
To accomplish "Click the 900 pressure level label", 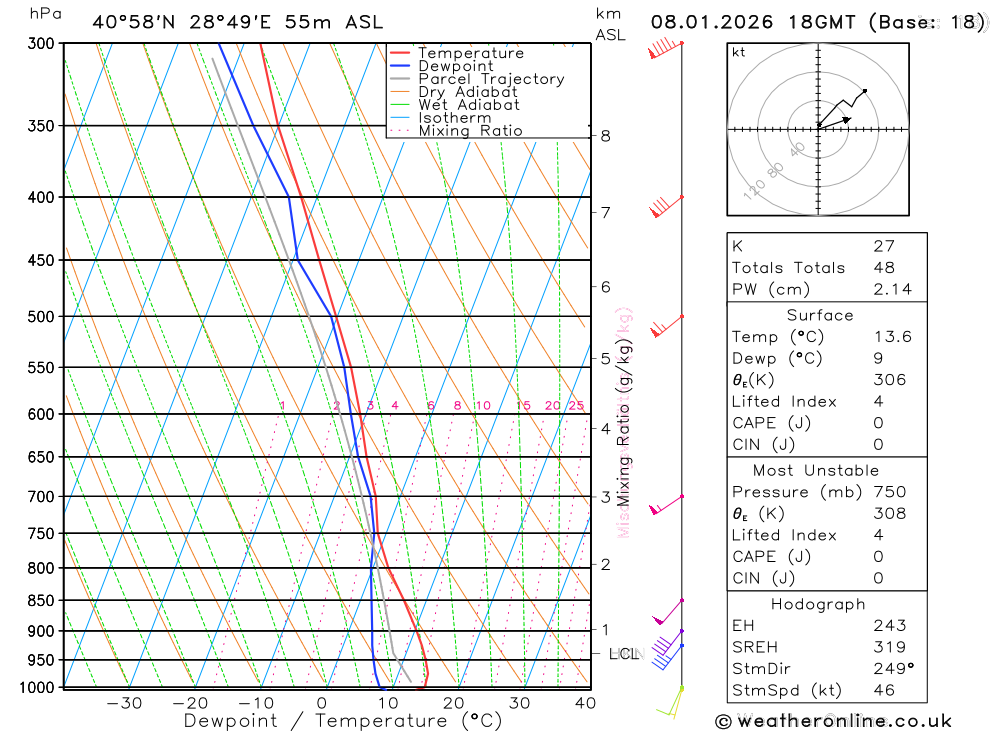I will 41,631.
